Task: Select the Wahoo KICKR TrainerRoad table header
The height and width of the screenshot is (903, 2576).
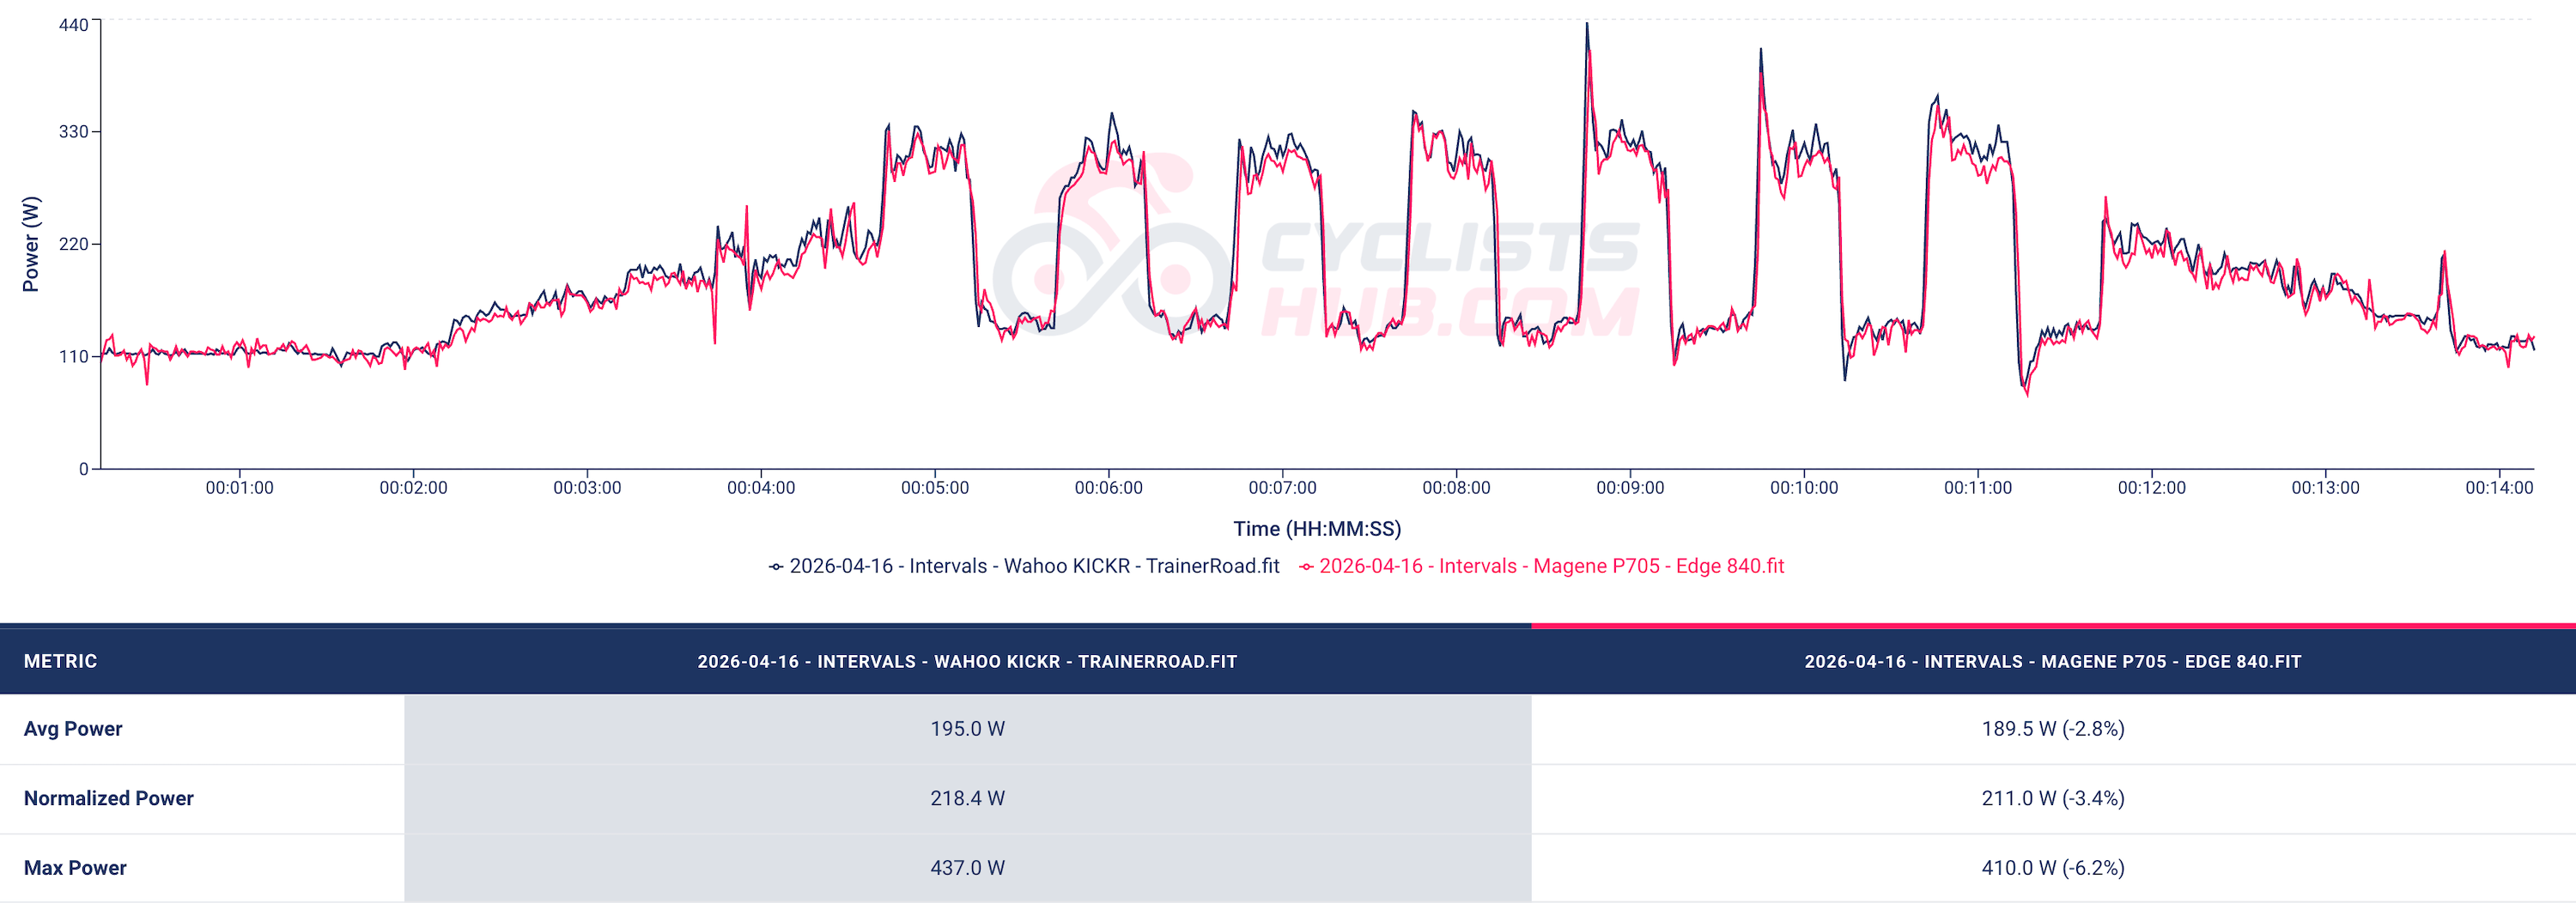Action: point(967,661)
